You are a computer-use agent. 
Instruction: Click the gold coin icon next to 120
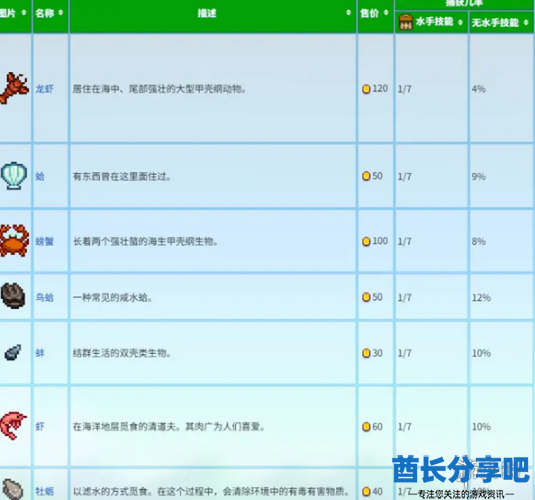(366, 89)
